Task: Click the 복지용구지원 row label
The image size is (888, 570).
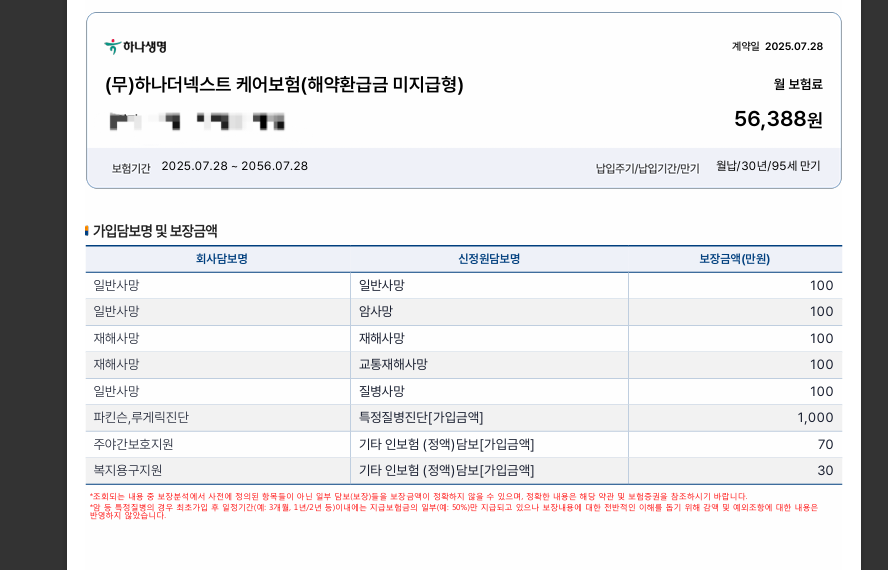Action: (x=127, y=471)
